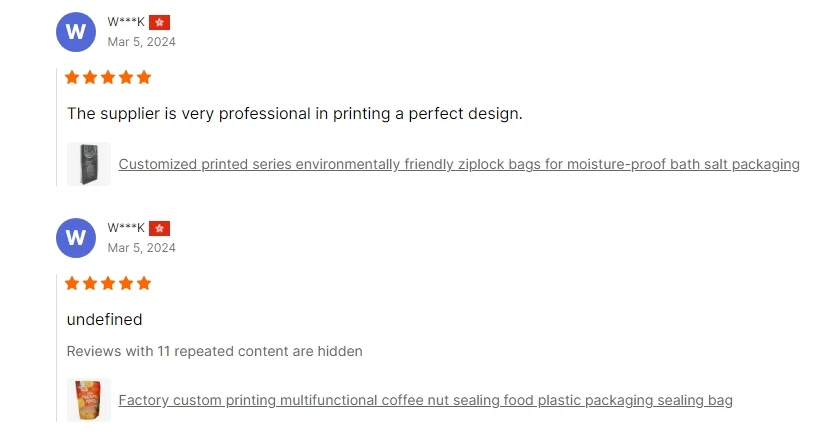Click the first star of the "undefined" review
The image size is (827, 432).
point(73,283)
